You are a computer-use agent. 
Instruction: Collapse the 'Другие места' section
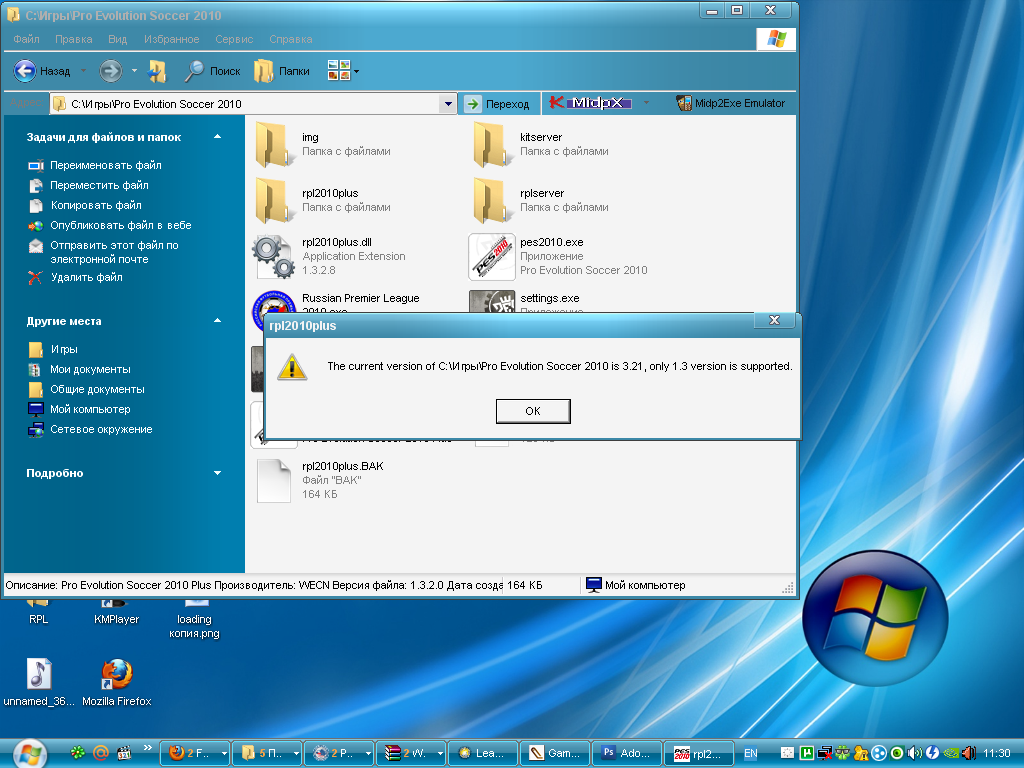coord(217,321)
